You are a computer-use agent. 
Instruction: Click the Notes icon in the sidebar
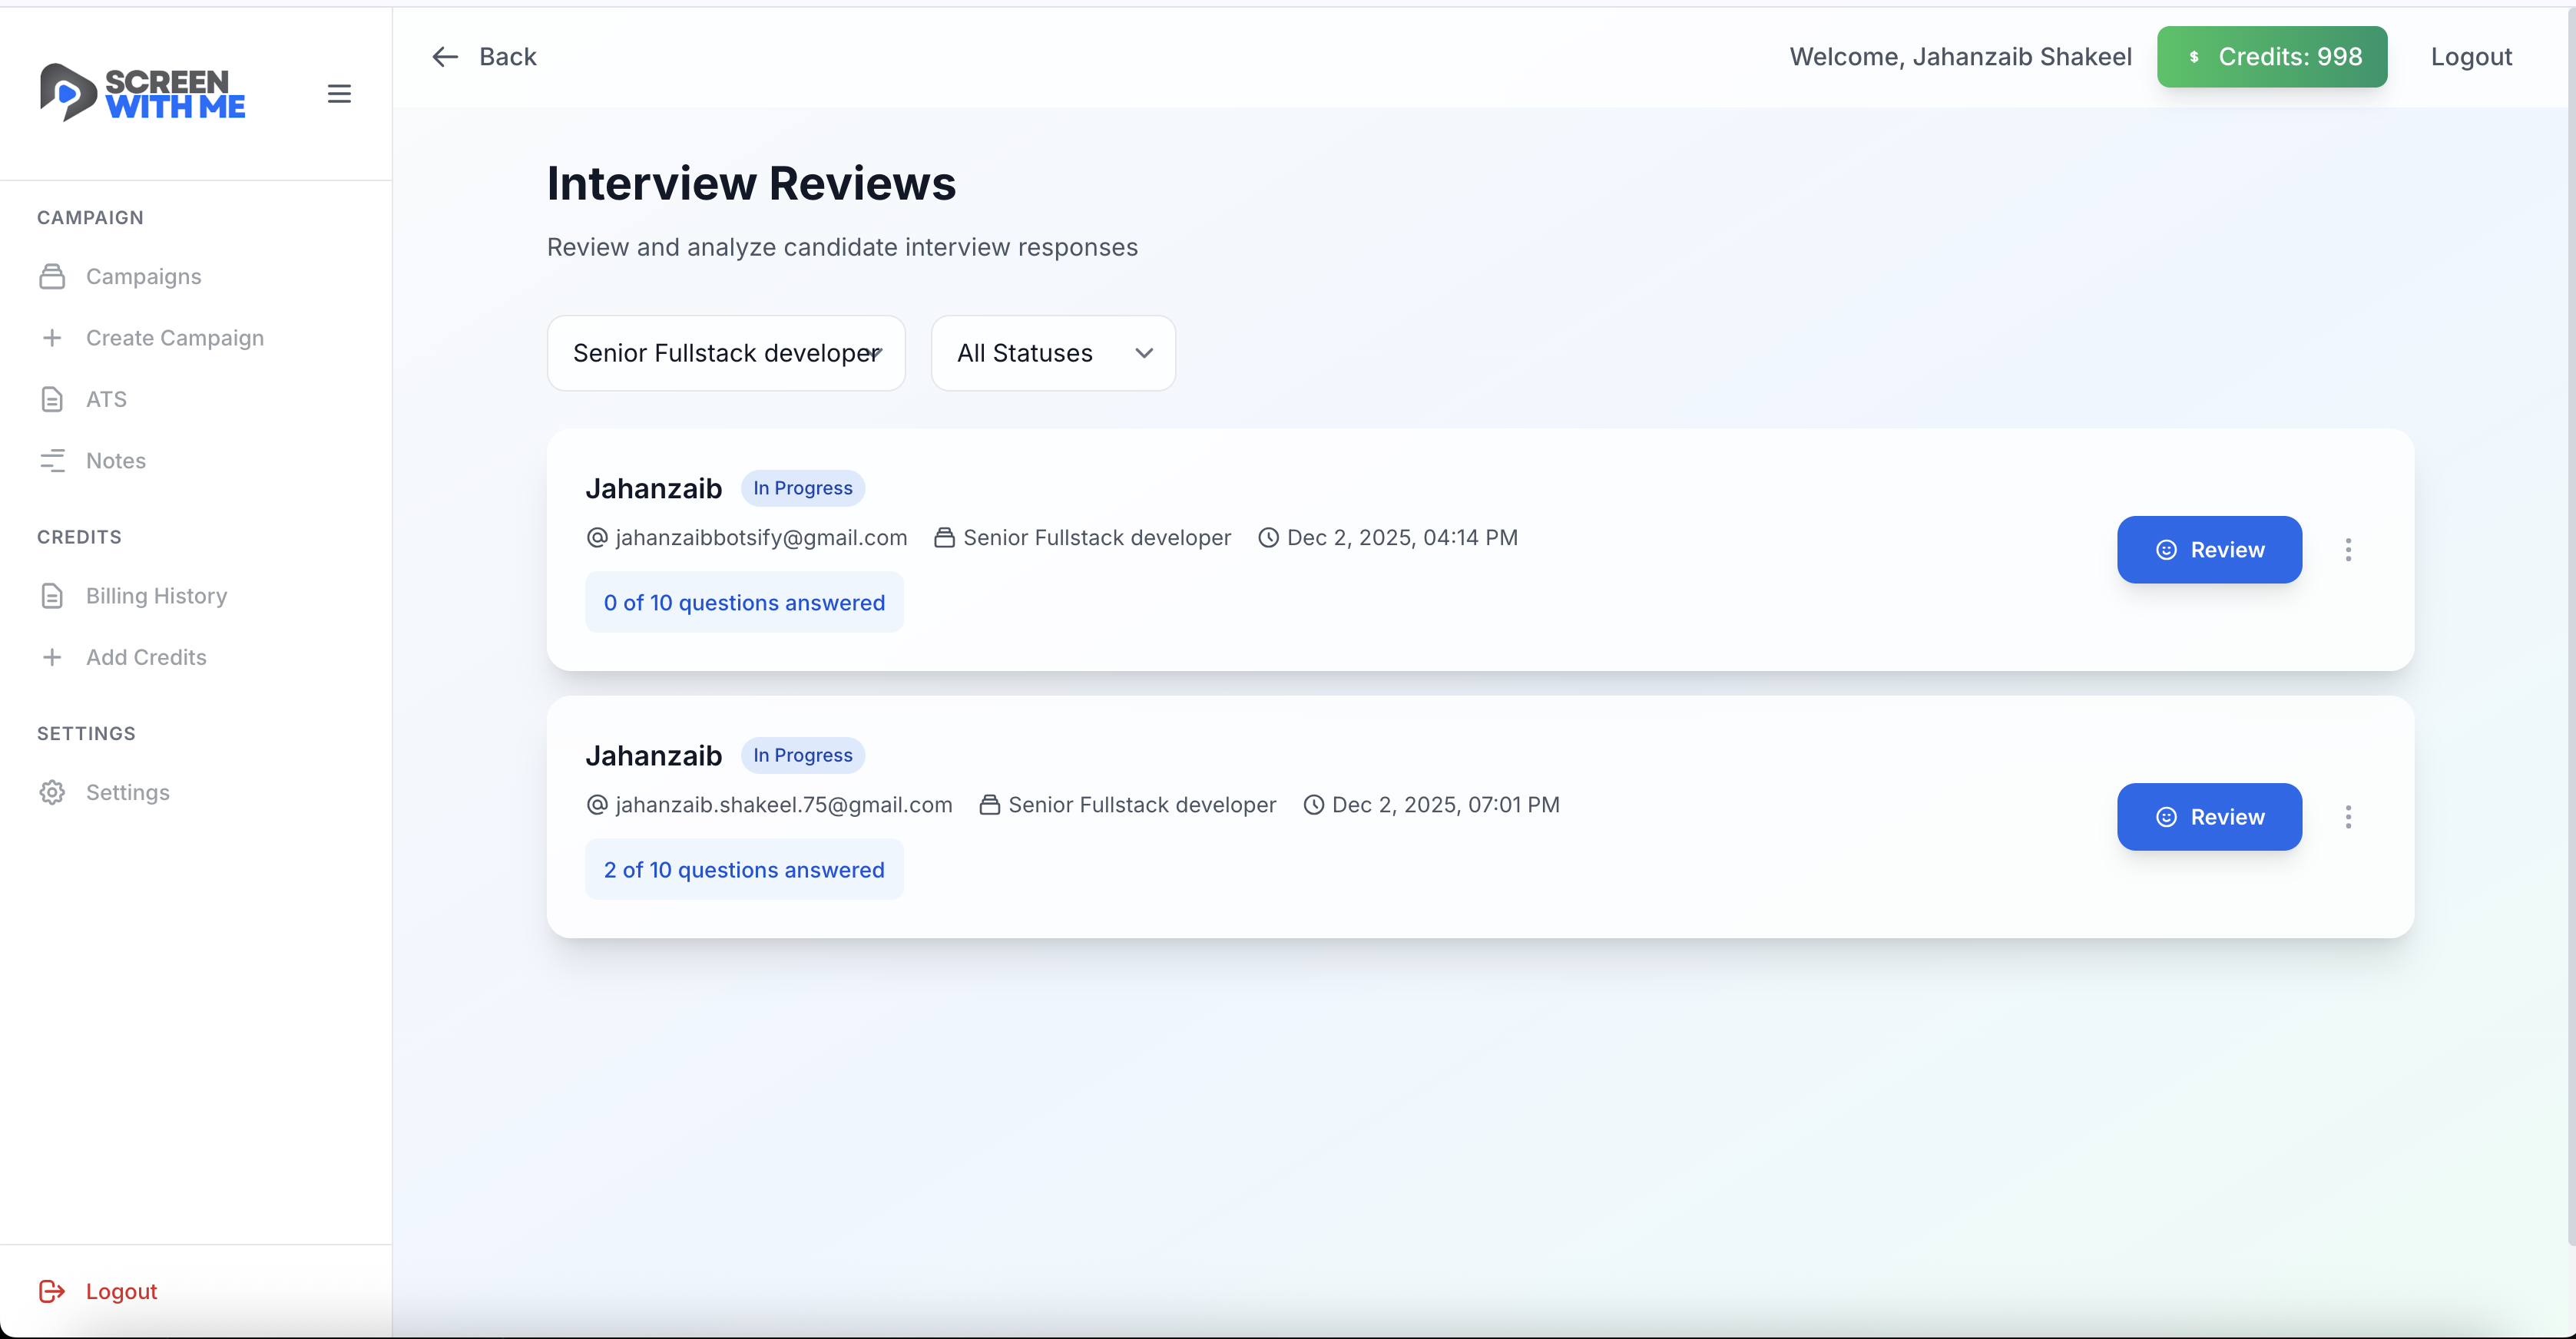(53, 461)
